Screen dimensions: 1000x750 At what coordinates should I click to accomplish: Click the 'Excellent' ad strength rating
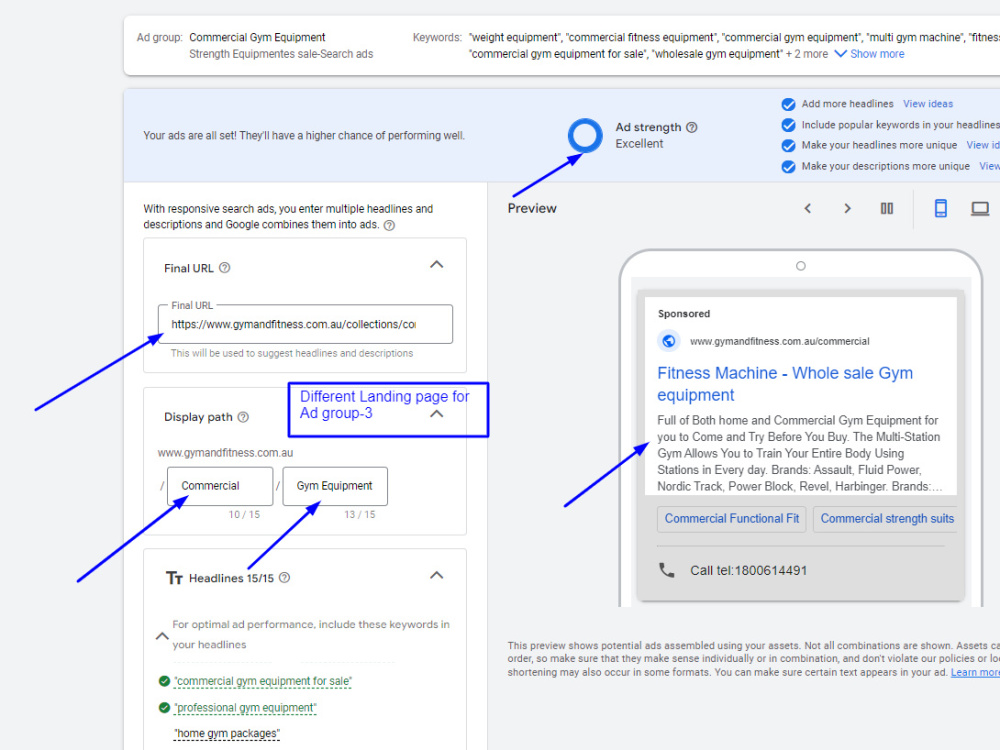(x=639, y=143)
